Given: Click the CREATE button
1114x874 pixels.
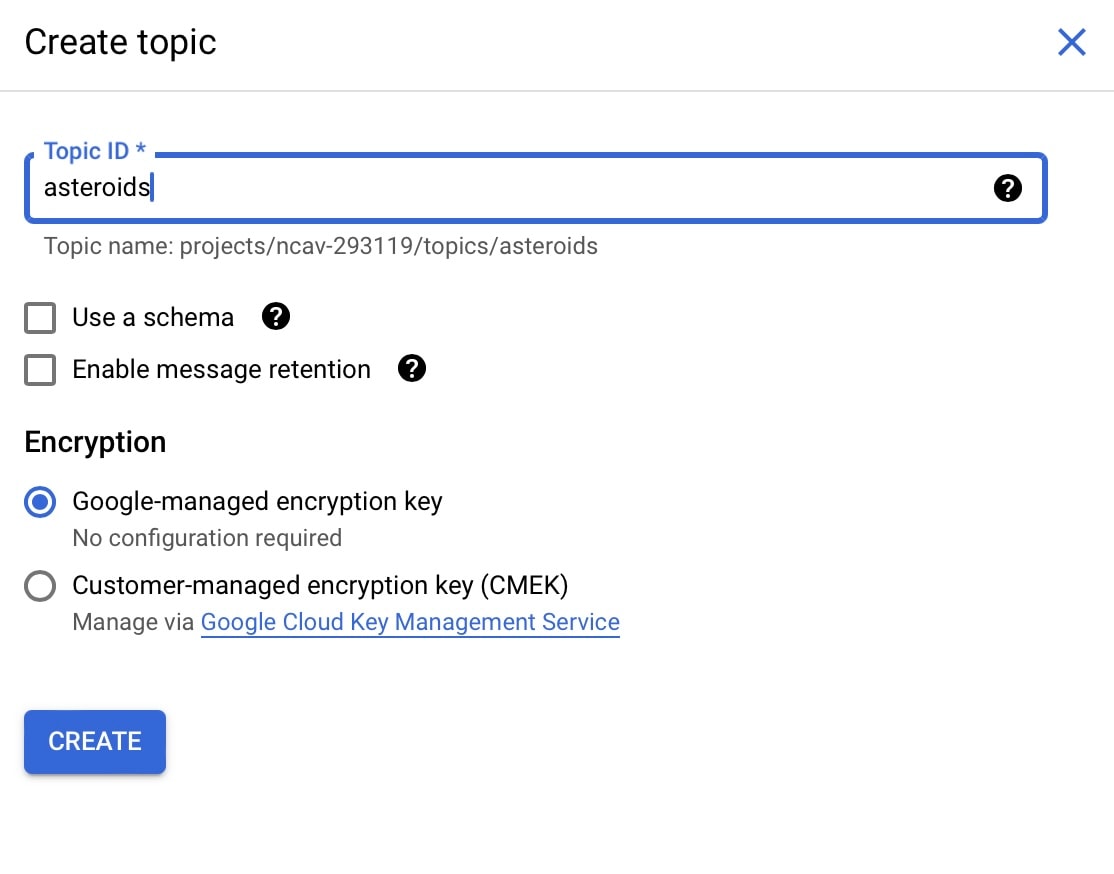Looking at the screenshot, I should [x=94, y=741].
